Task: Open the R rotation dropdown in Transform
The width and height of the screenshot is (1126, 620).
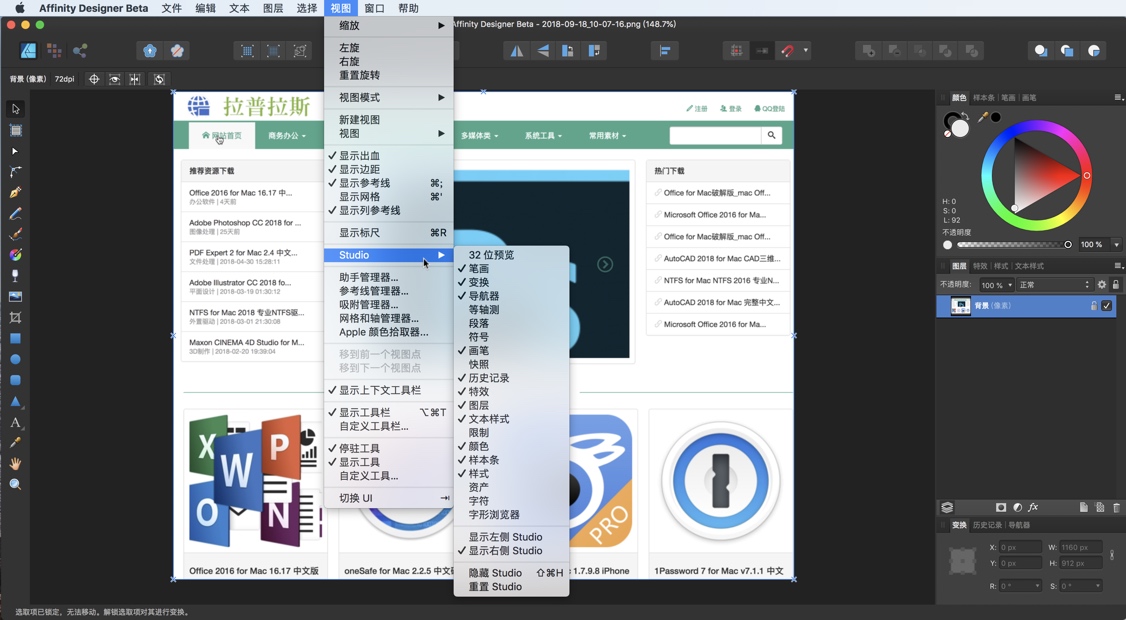Action: 1037,586
